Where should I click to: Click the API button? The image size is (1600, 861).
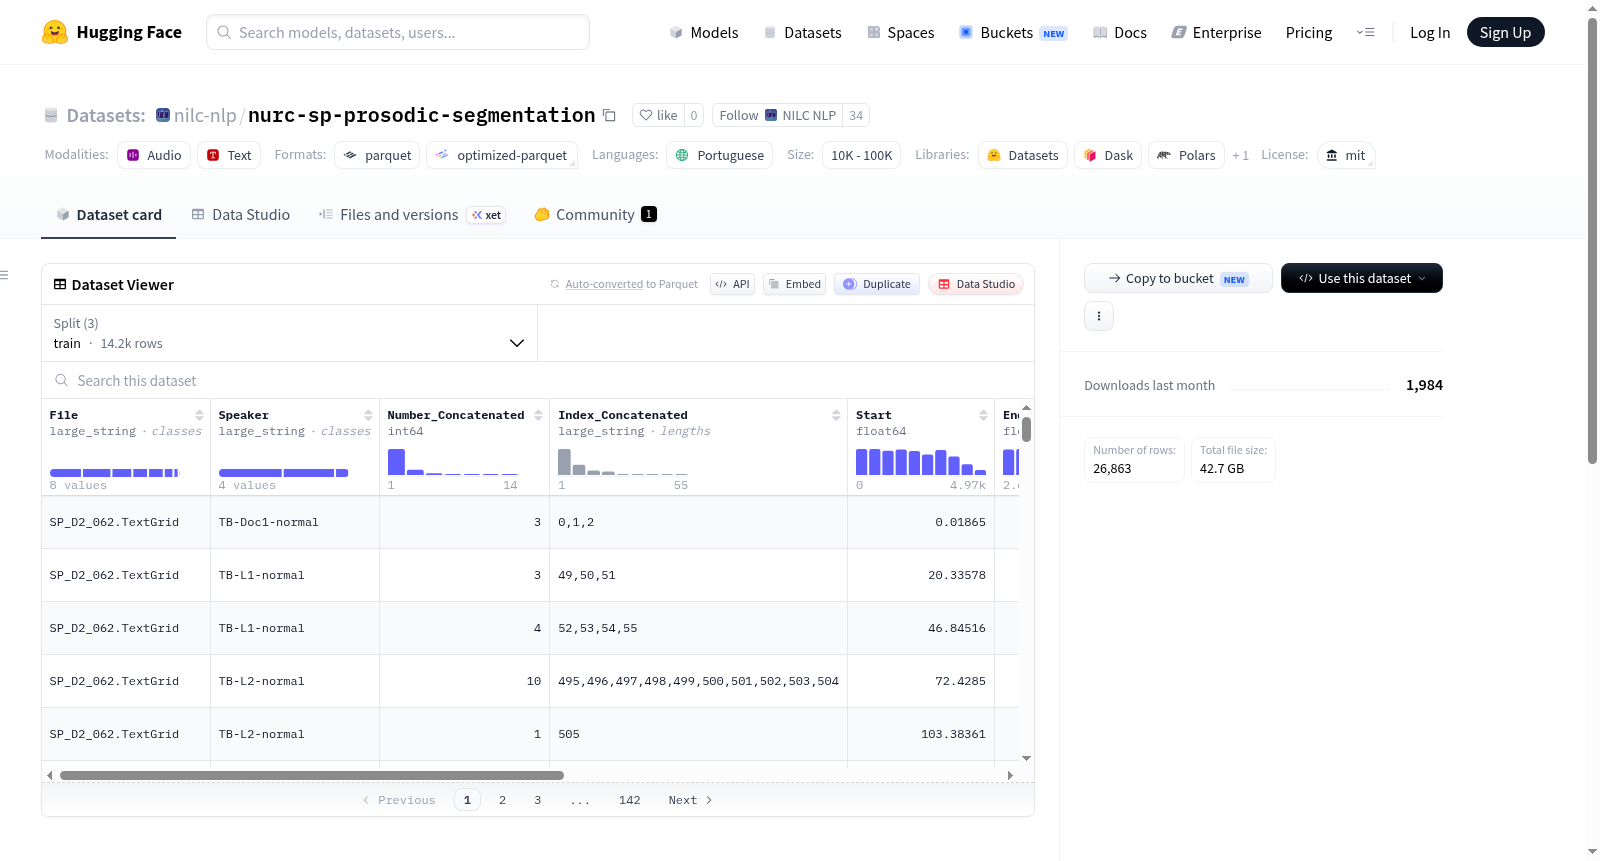tap(732, 284)
